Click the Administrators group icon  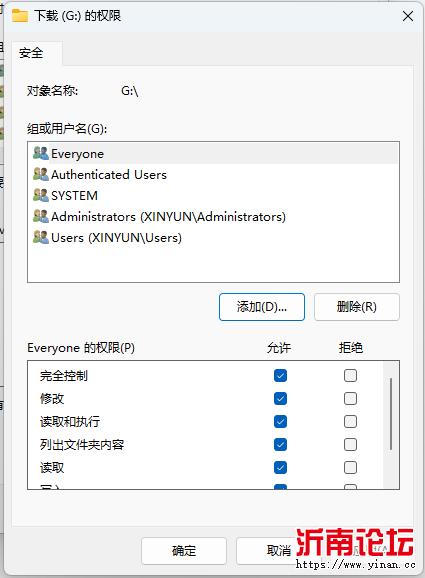(x=41, y=216)
